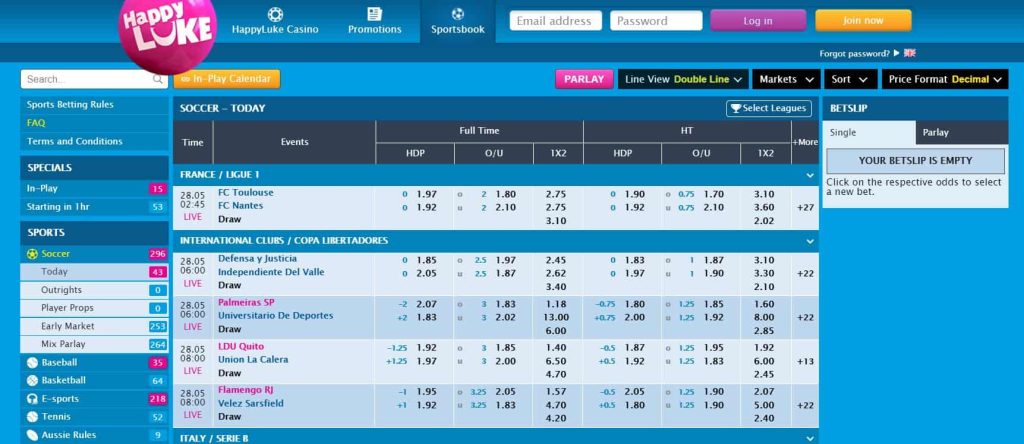Click the UK flag language icon

(x=910, y=53)
